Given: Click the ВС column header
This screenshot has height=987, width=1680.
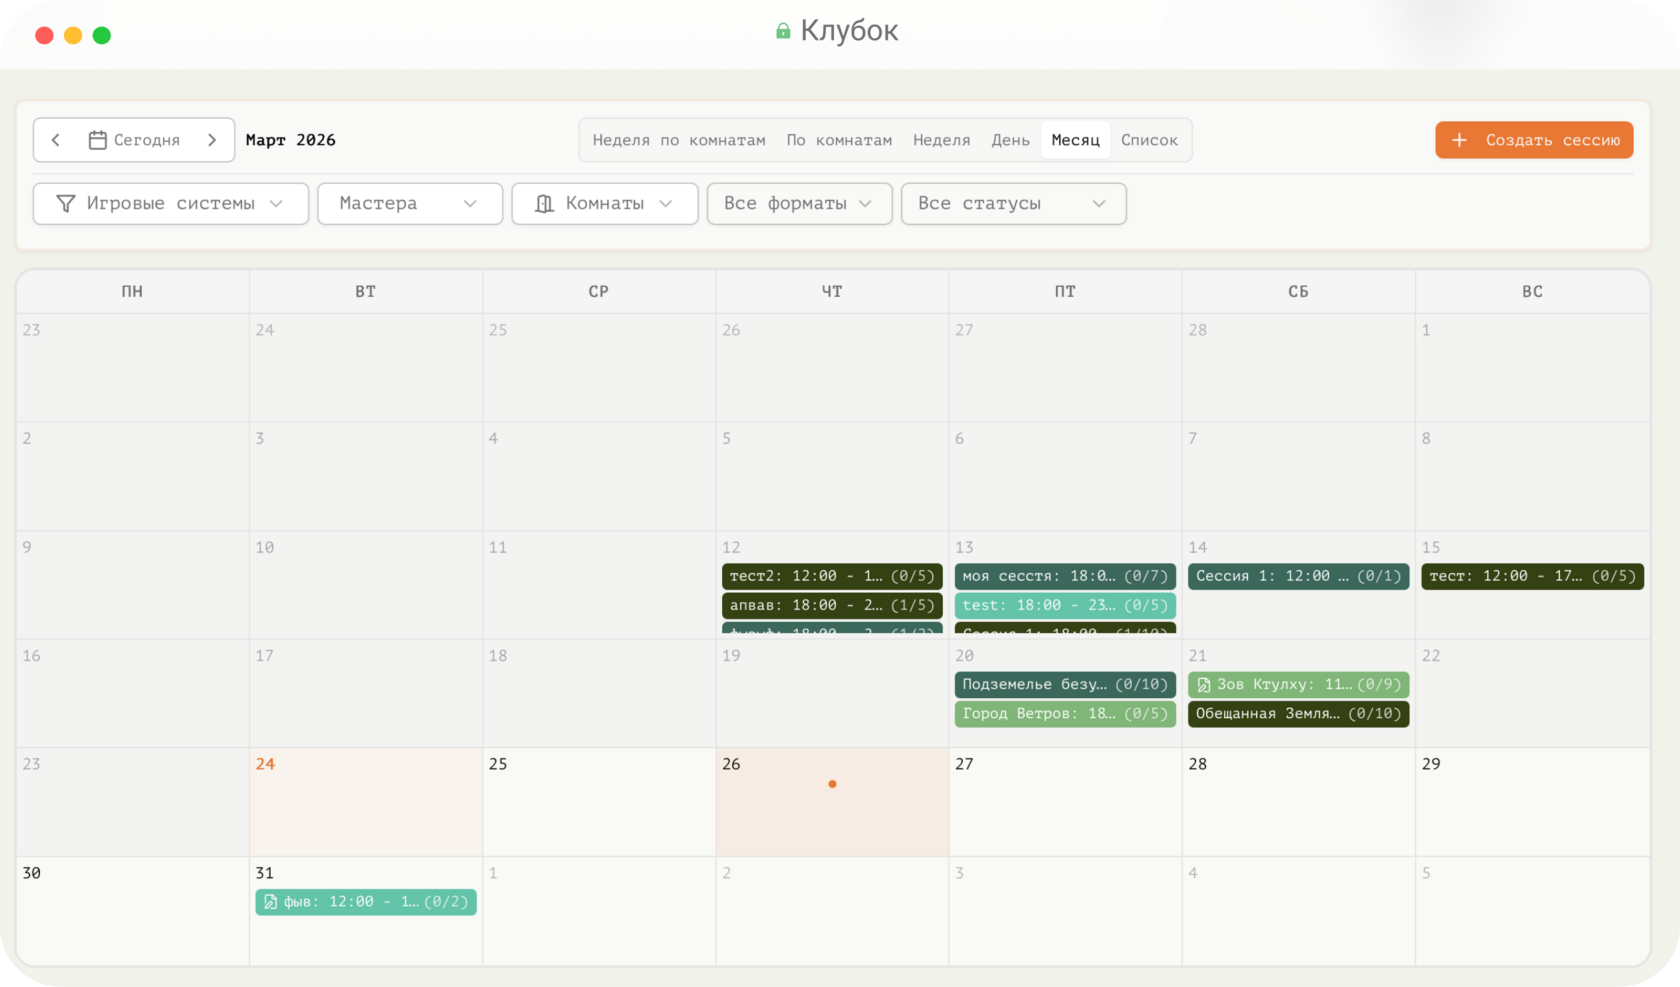Looking at the screenshot, I should pos(1533,292).
